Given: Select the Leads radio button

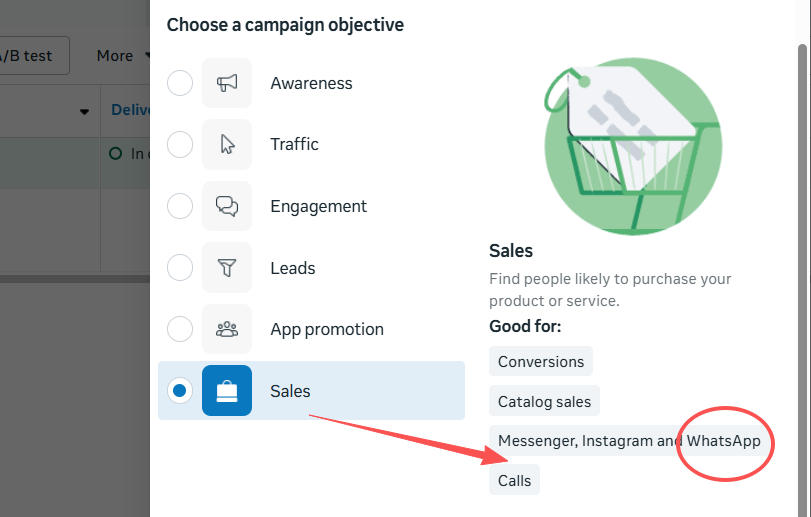Looking at the screenshot, I should click(180, 268).
